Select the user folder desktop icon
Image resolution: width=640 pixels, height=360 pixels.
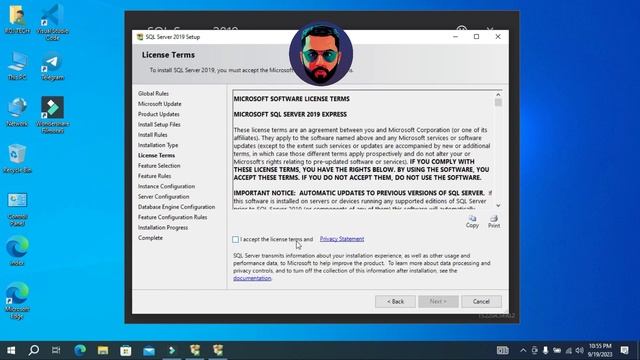17,19
